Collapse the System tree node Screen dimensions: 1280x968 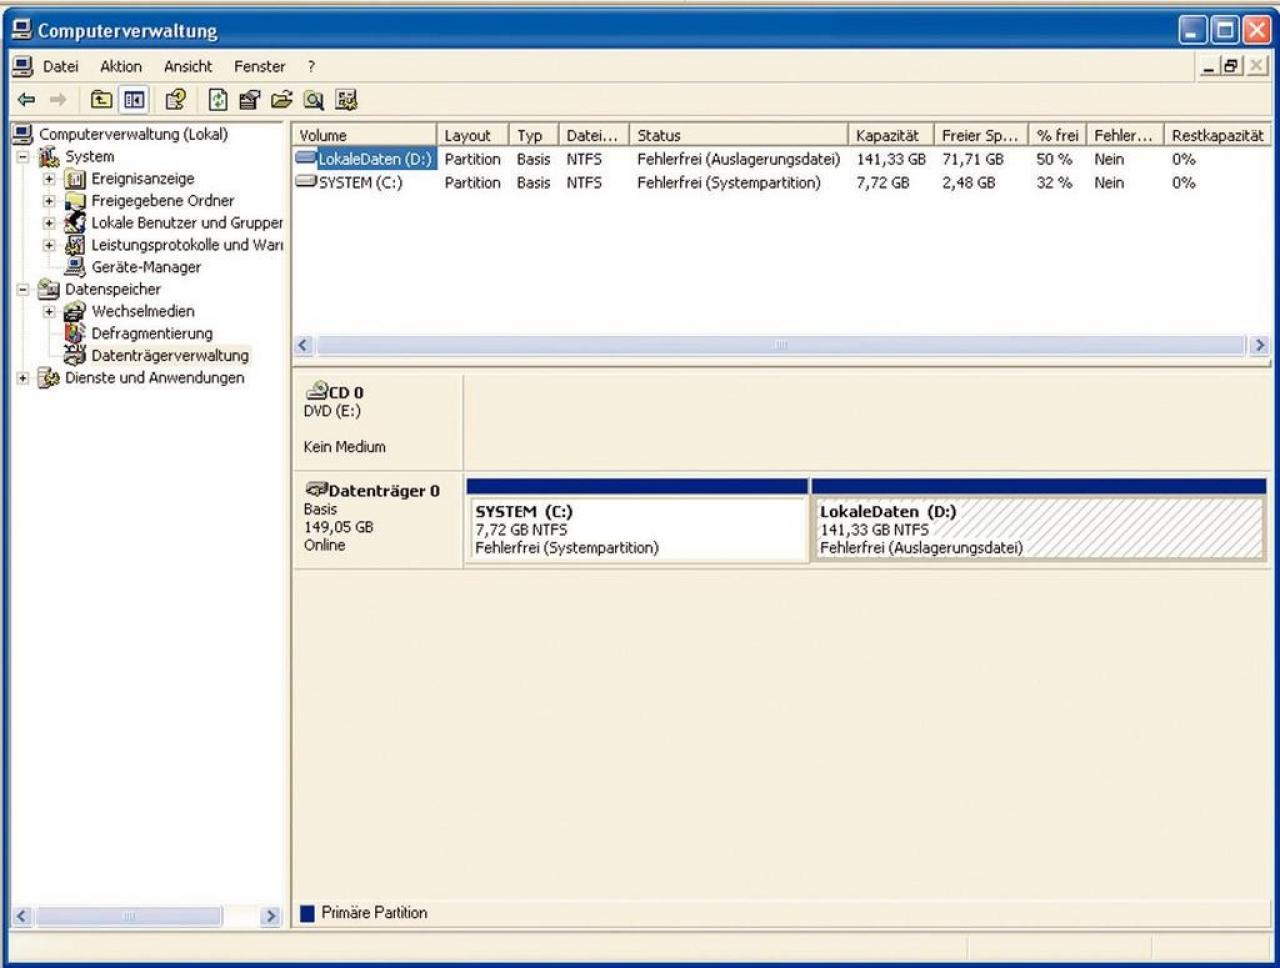click(x=23, y=157)
